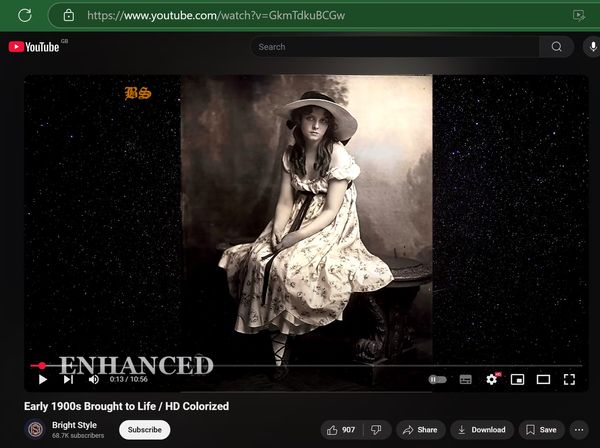Image resolution: width=600 pixels, height=448 pixels.
Task: Toggle the autoplay switch
Action: [437, 380]
